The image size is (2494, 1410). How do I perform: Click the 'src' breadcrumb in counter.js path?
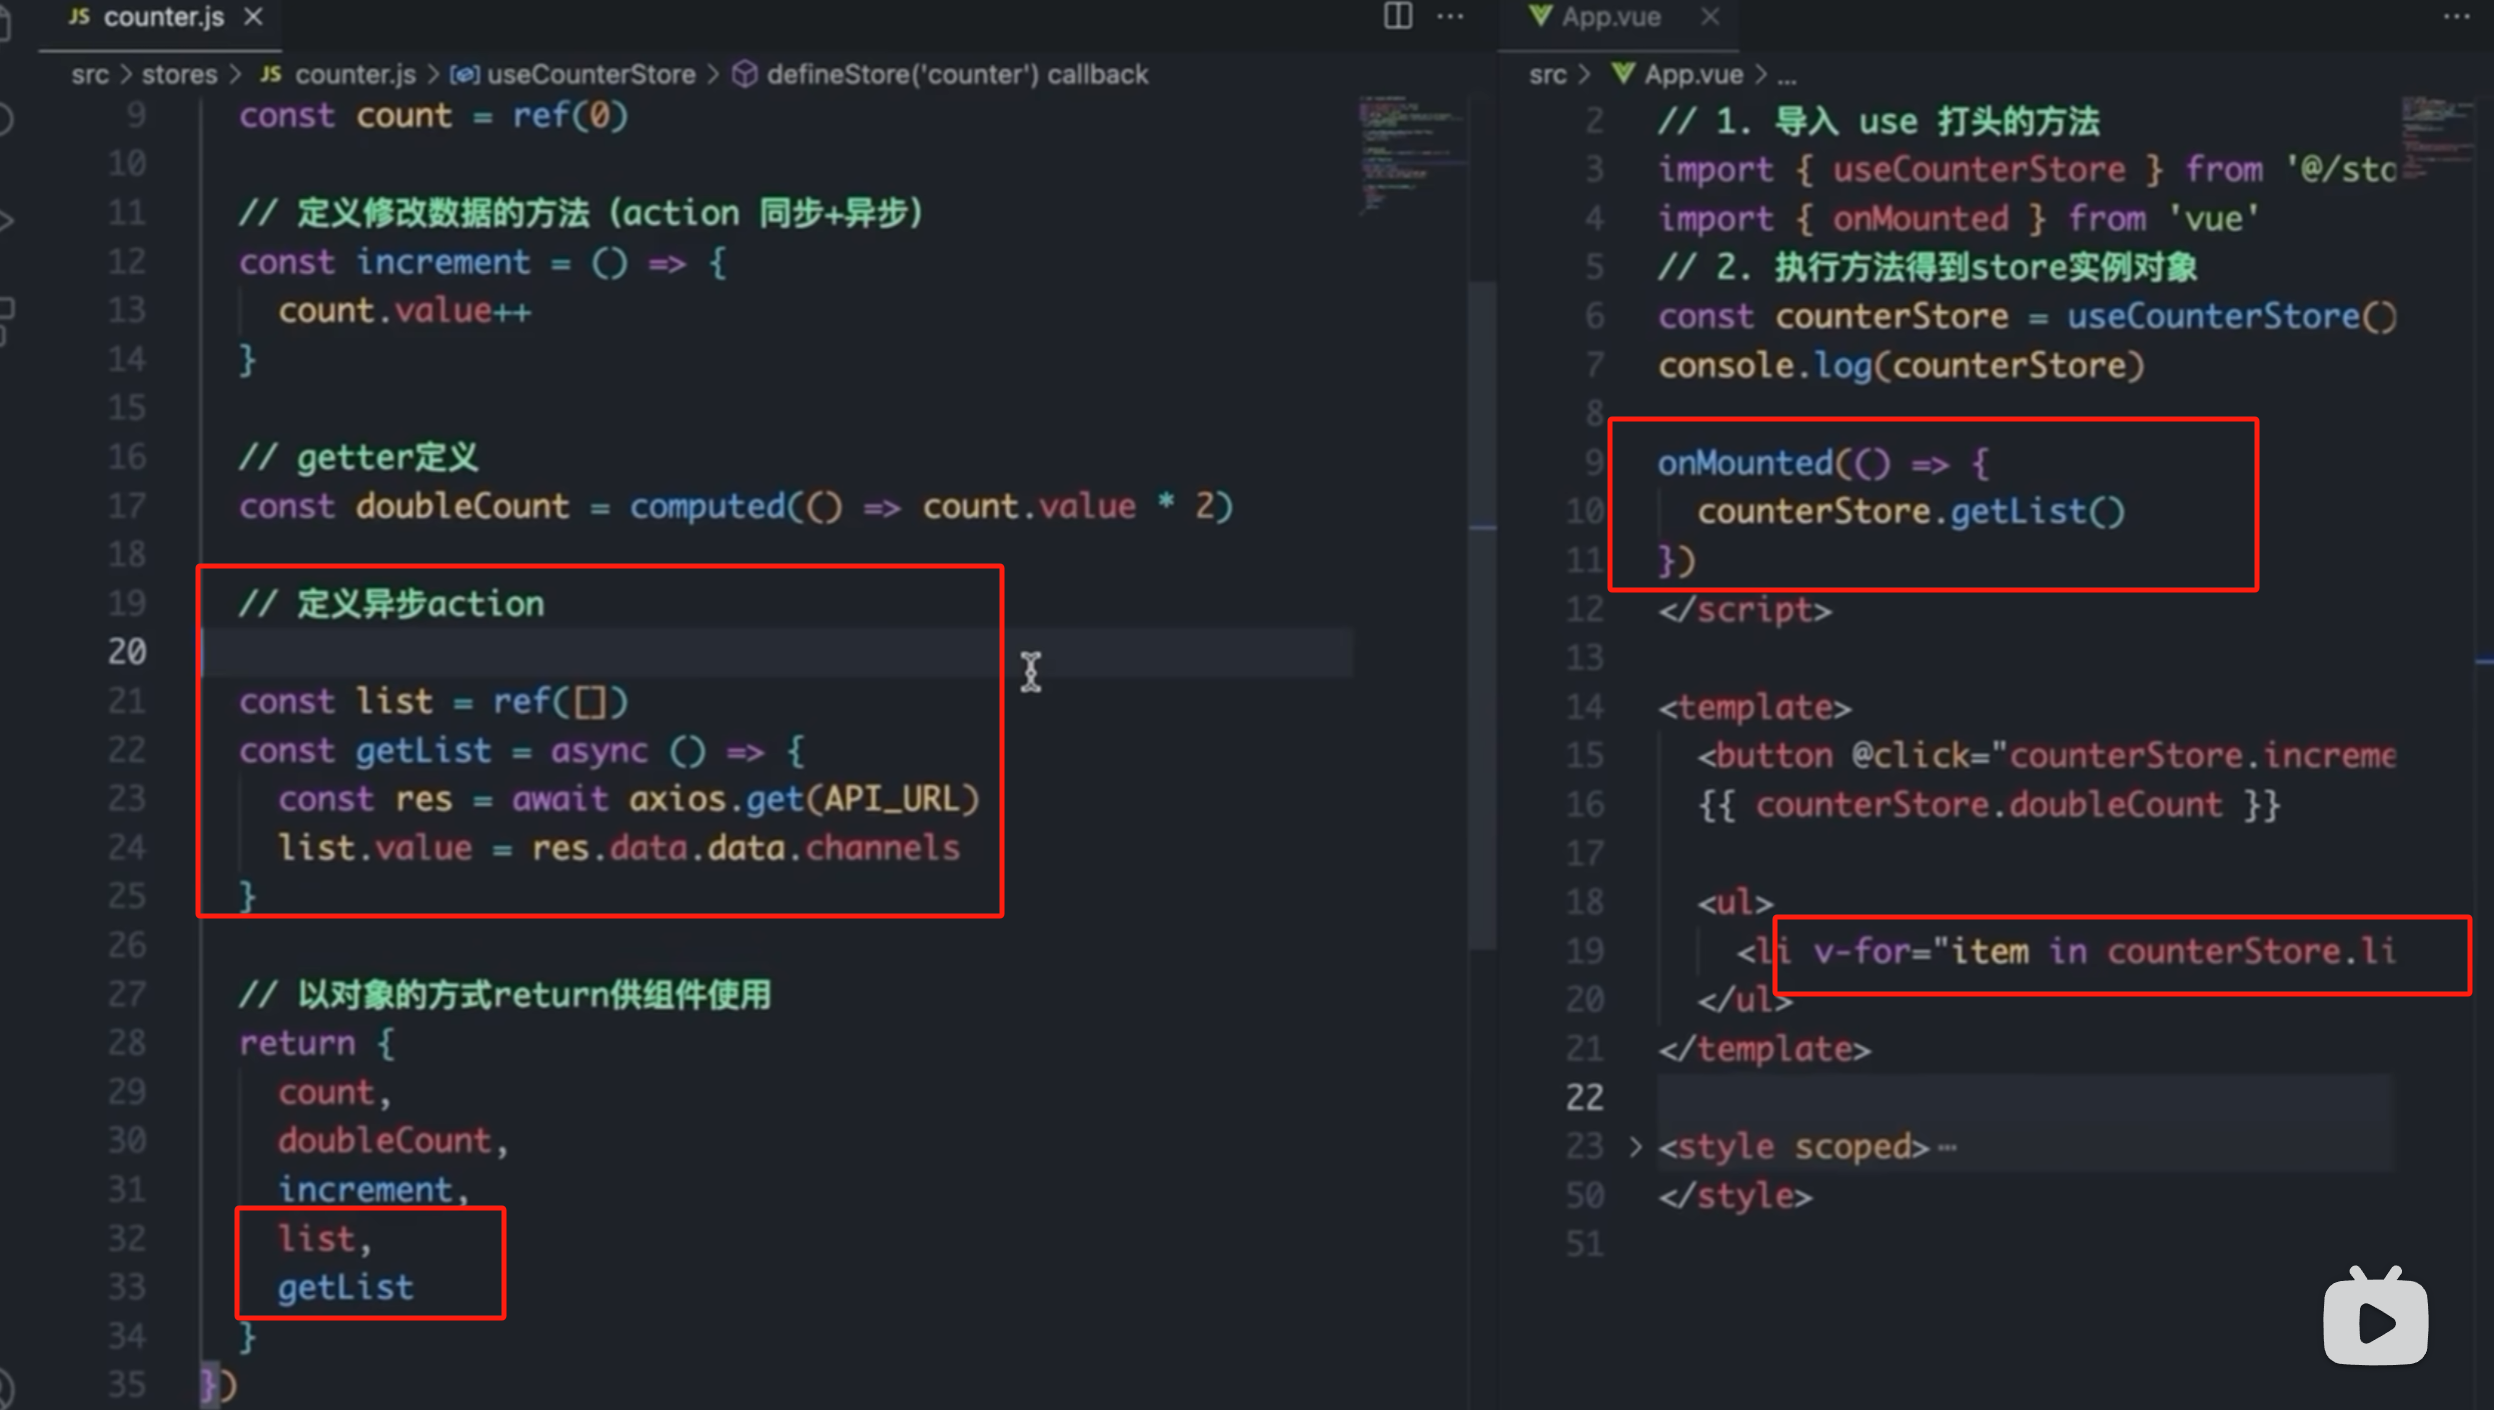(90, 74)
